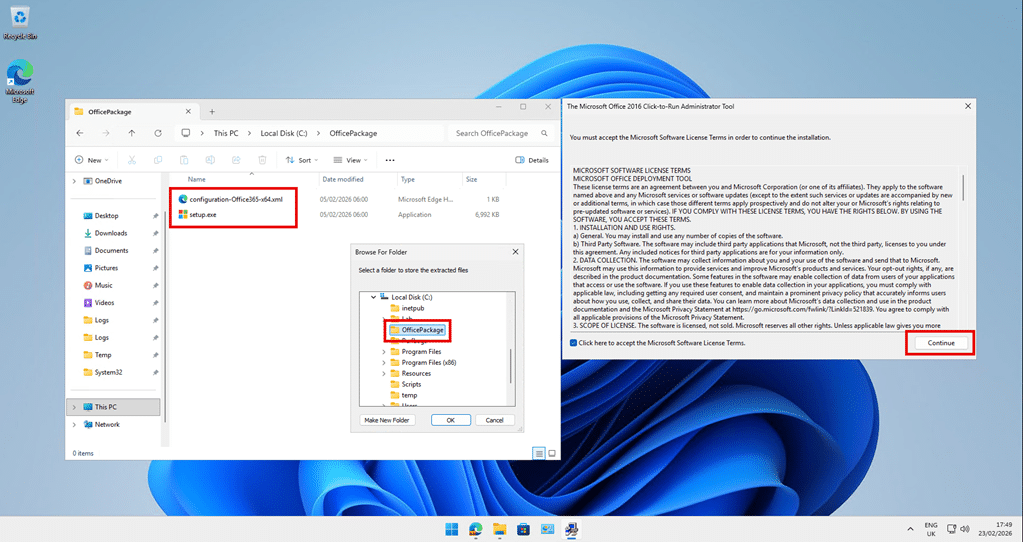
Task: Open the See more (three dots) menu
Action: (390, 160)
